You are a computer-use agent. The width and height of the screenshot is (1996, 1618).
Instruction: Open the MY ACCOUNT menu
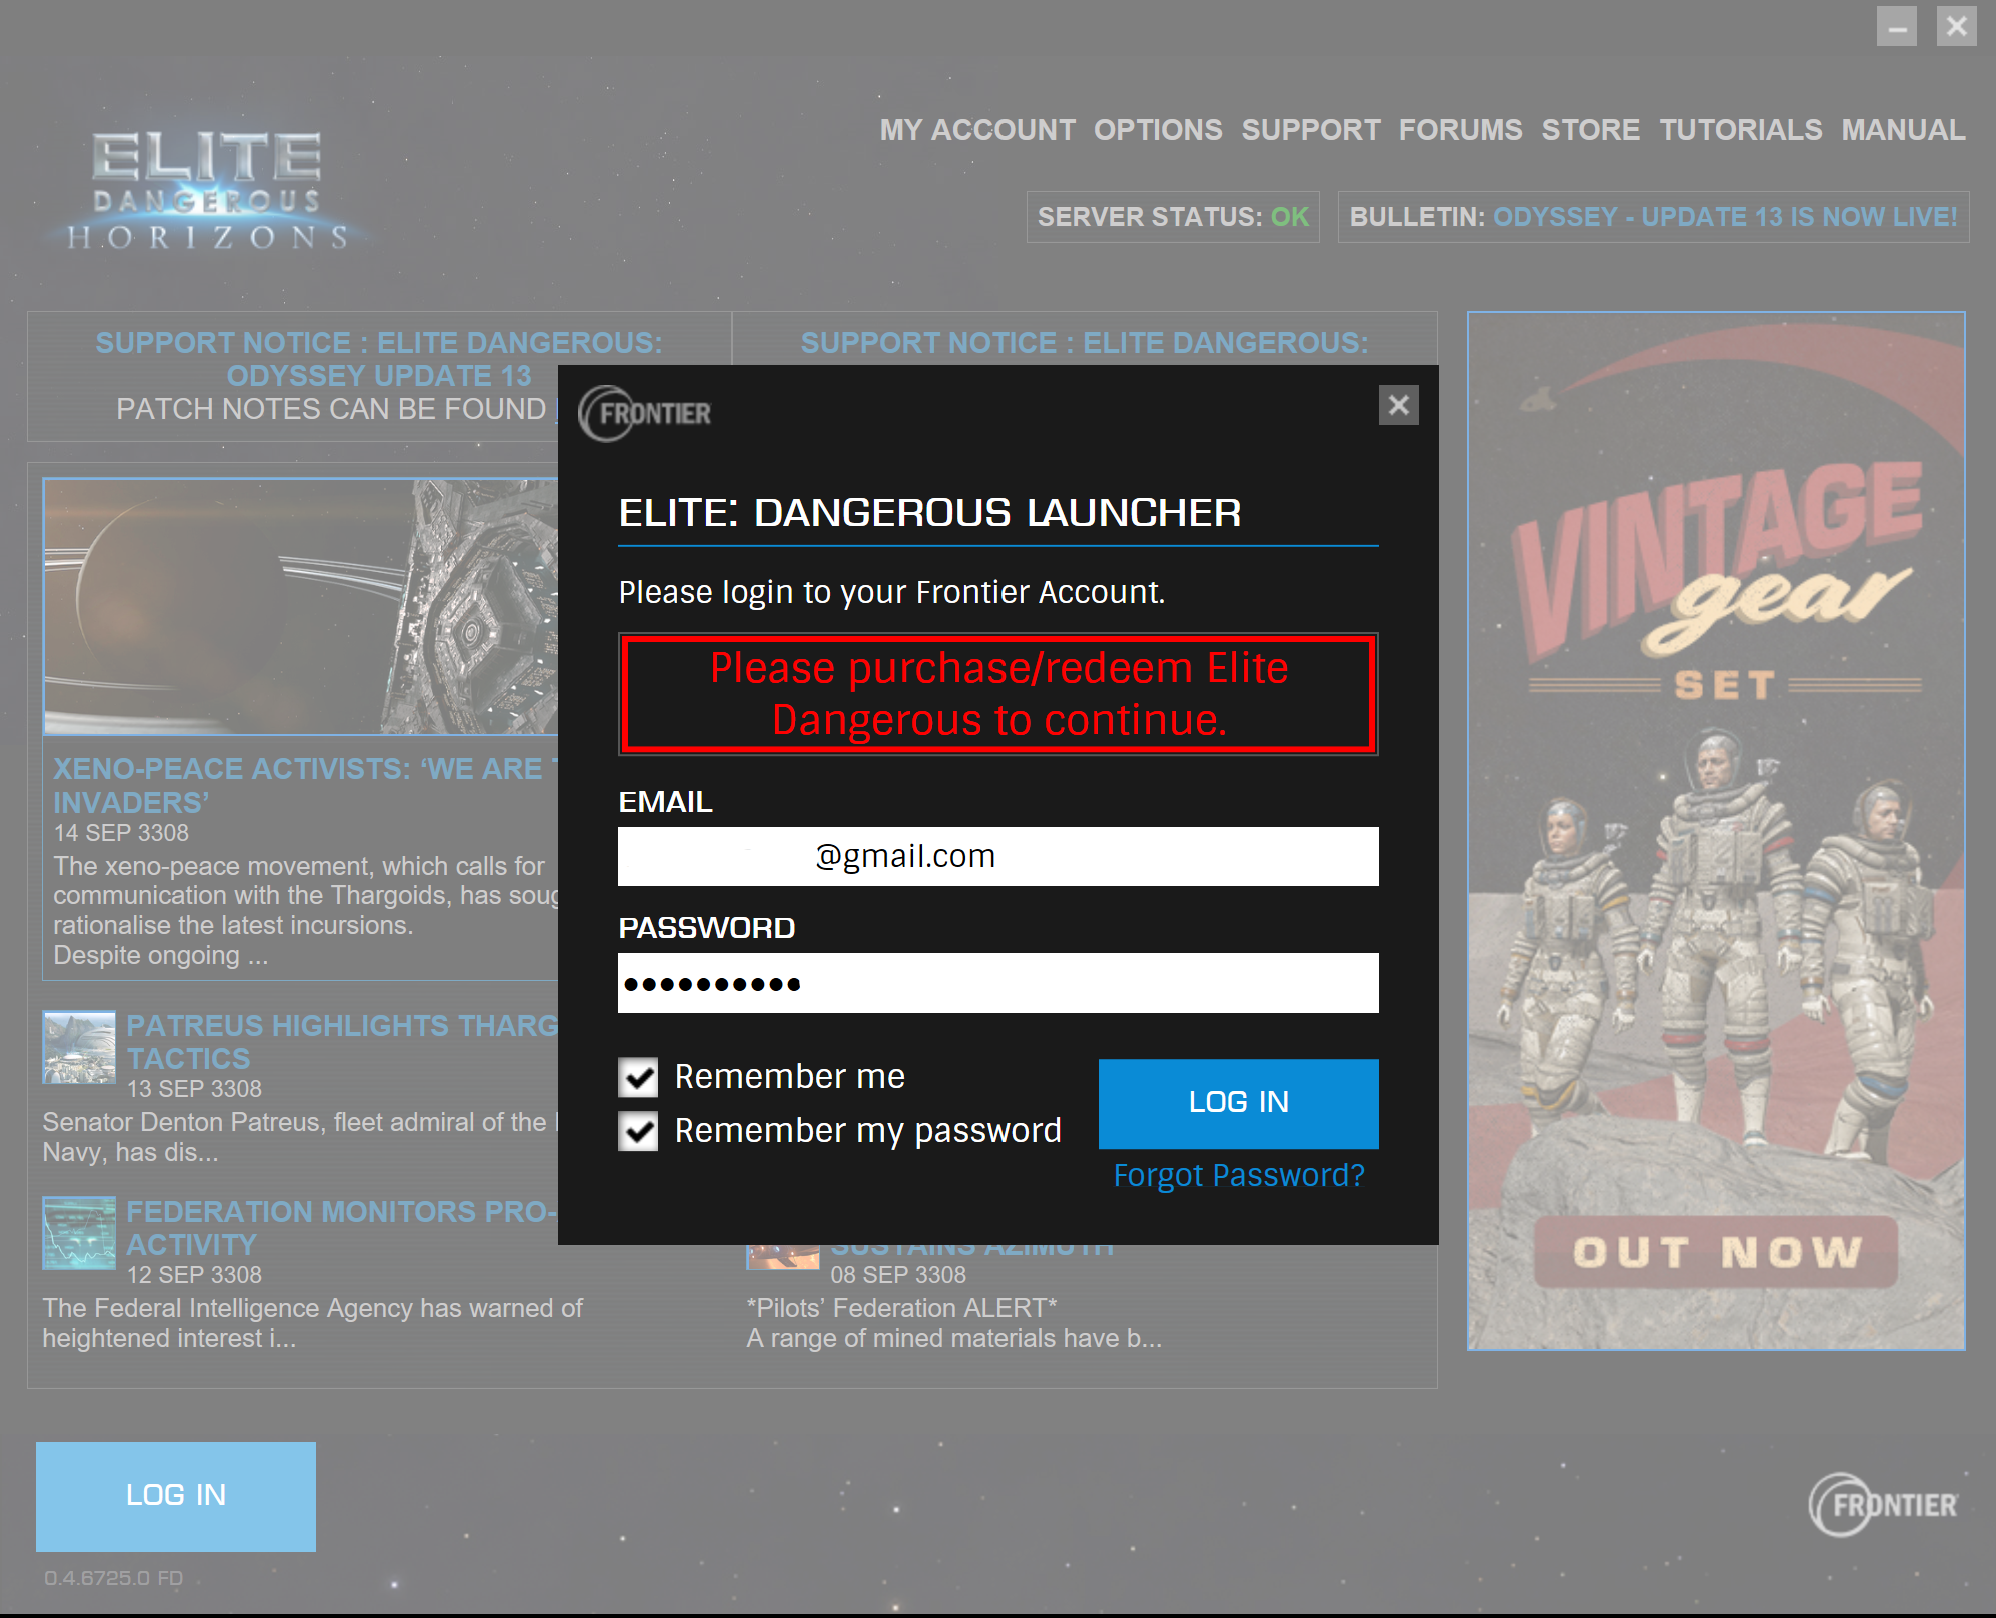click(977, 130)
